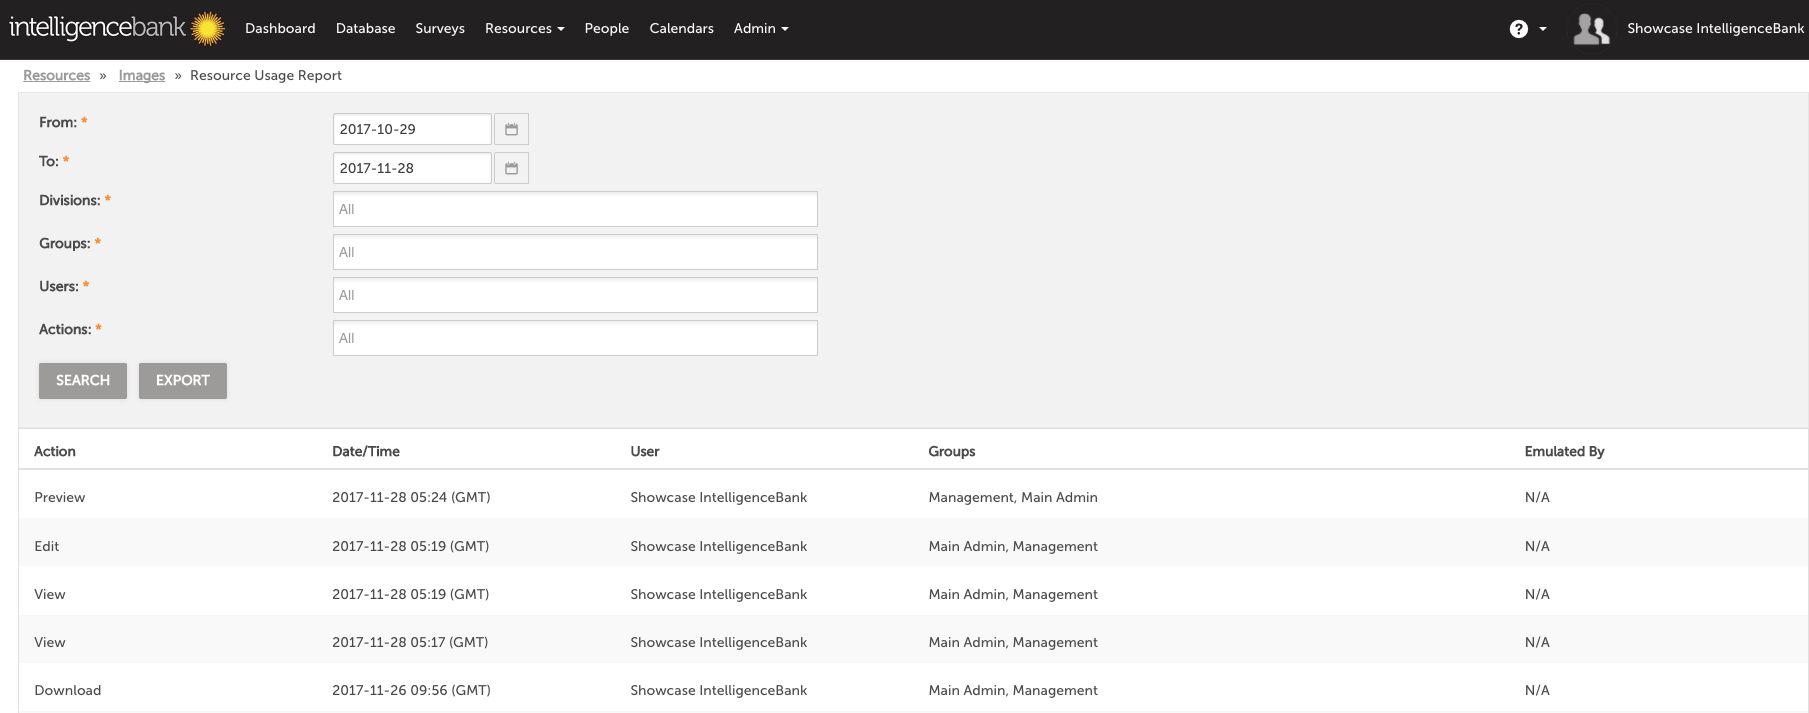The width and height of the screenshot is (1809, 713).
Task: Click the 2017-11-28 05:17 (GMT) timestamp
Action: tap(410, 642)
